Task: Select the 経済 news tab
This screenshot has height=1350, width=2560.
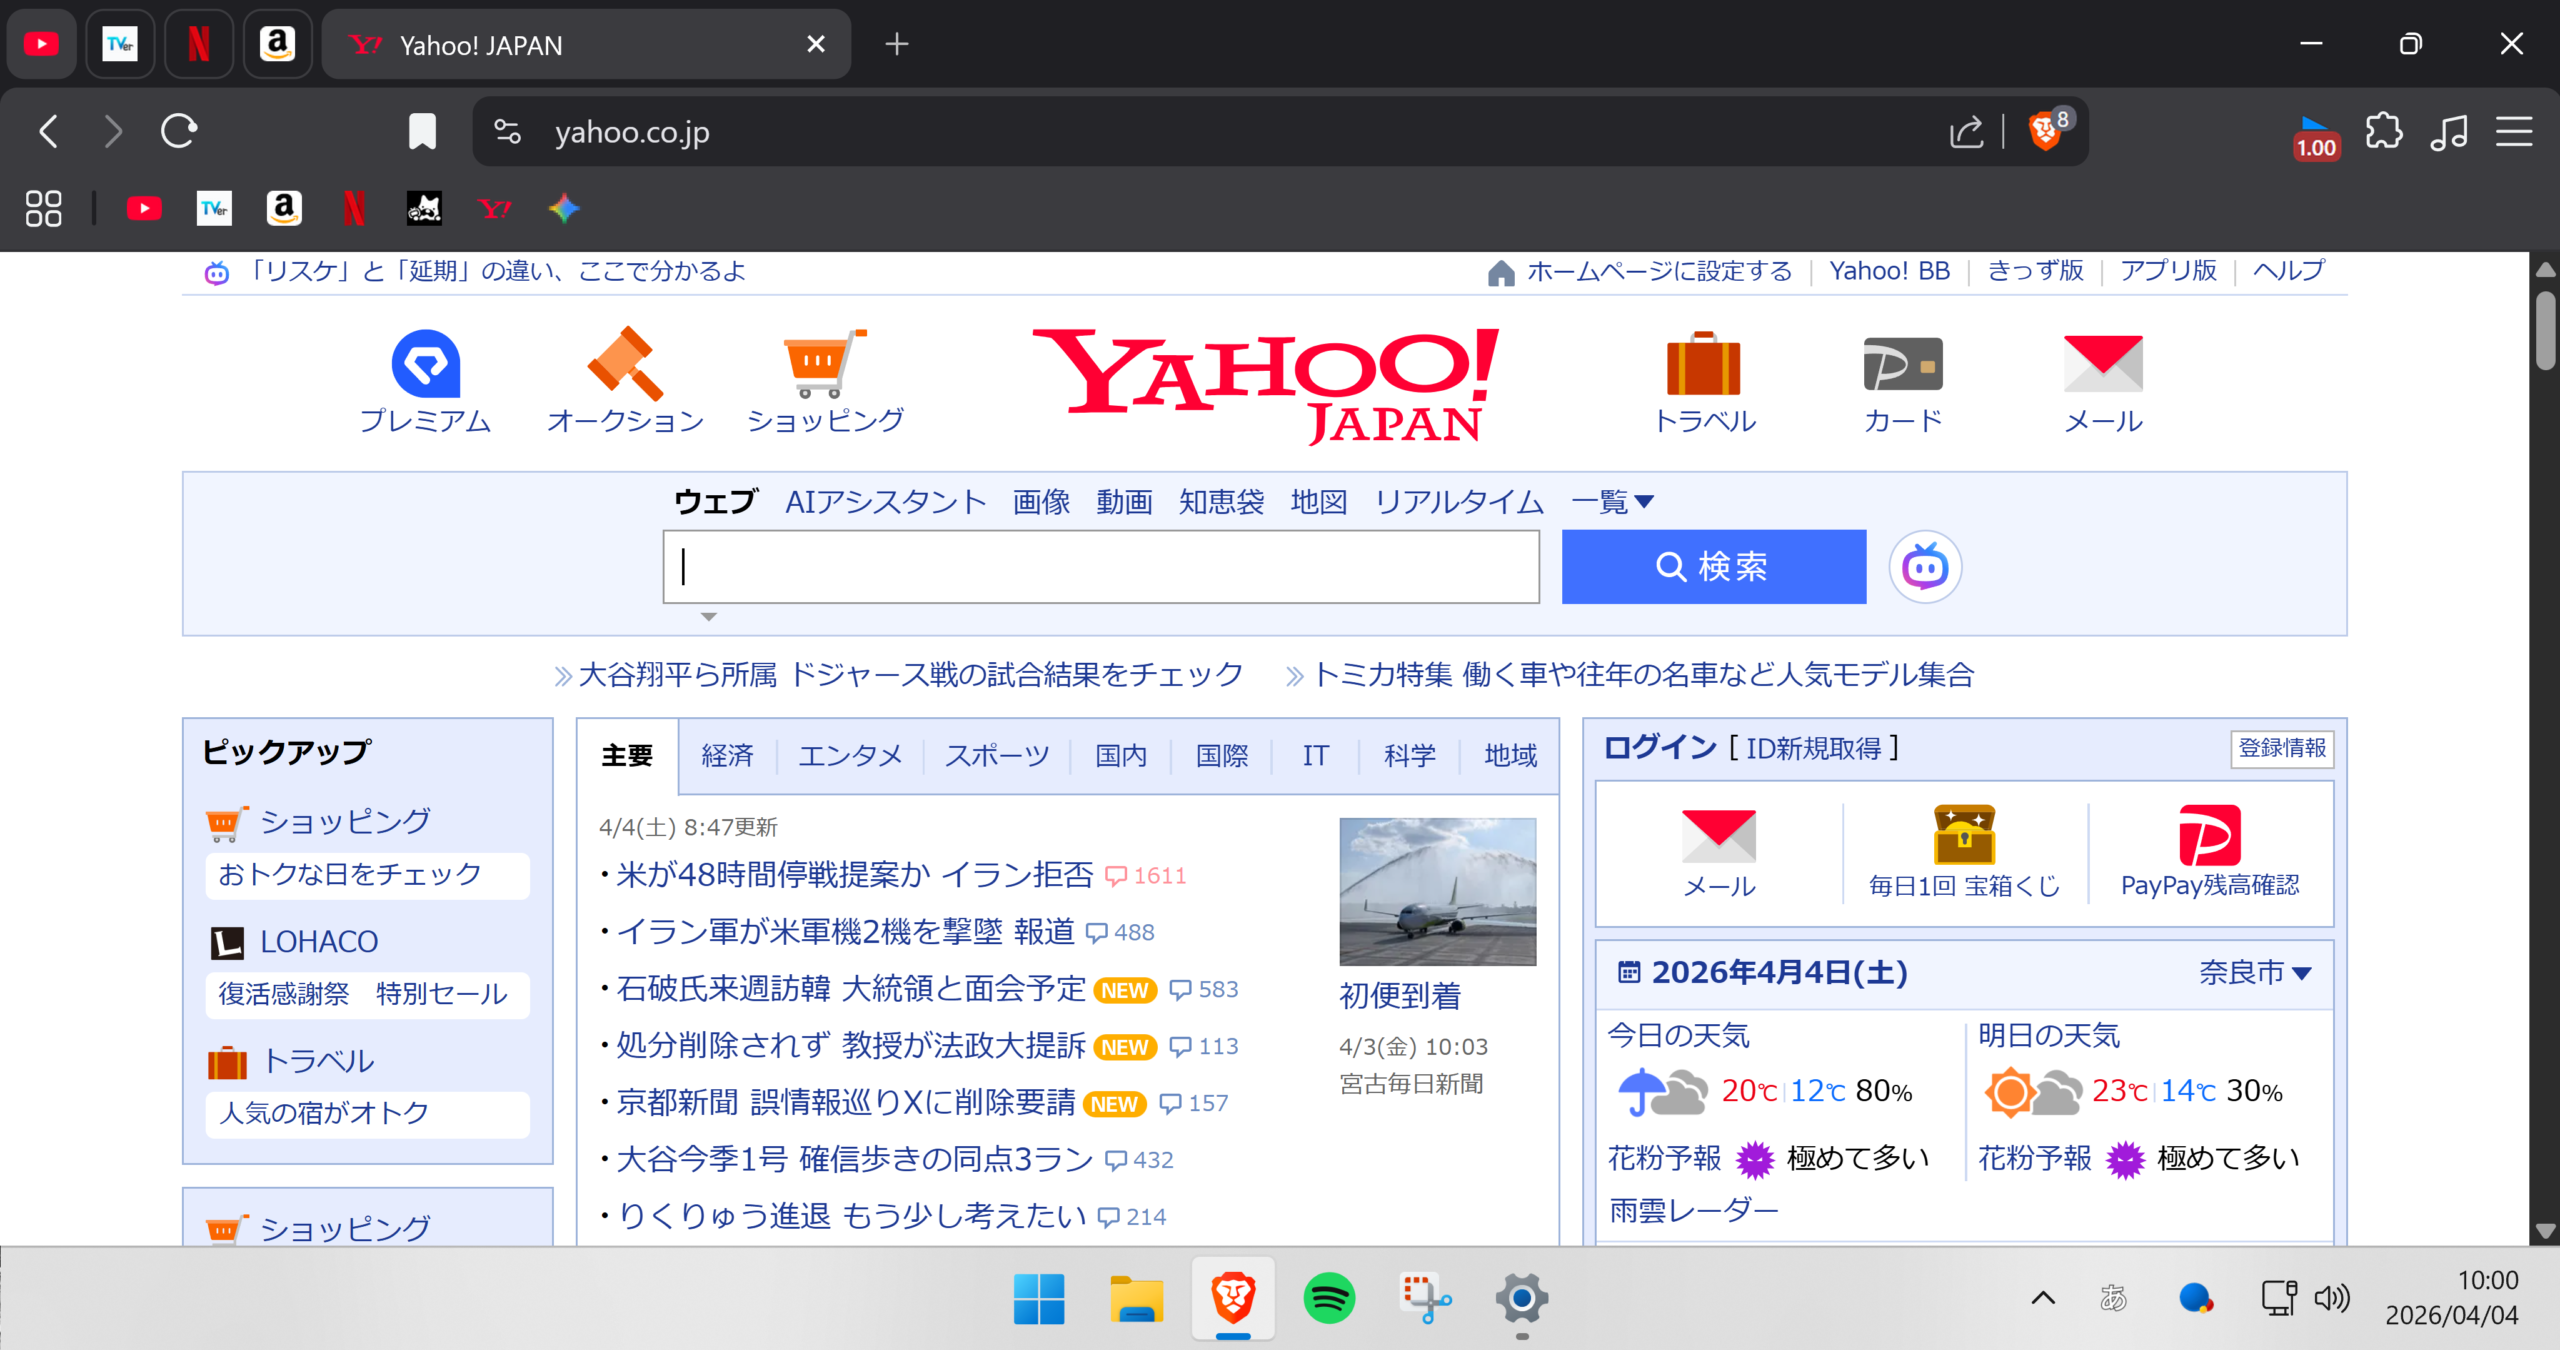Action: pyautogui.click(x=727, y=756)
